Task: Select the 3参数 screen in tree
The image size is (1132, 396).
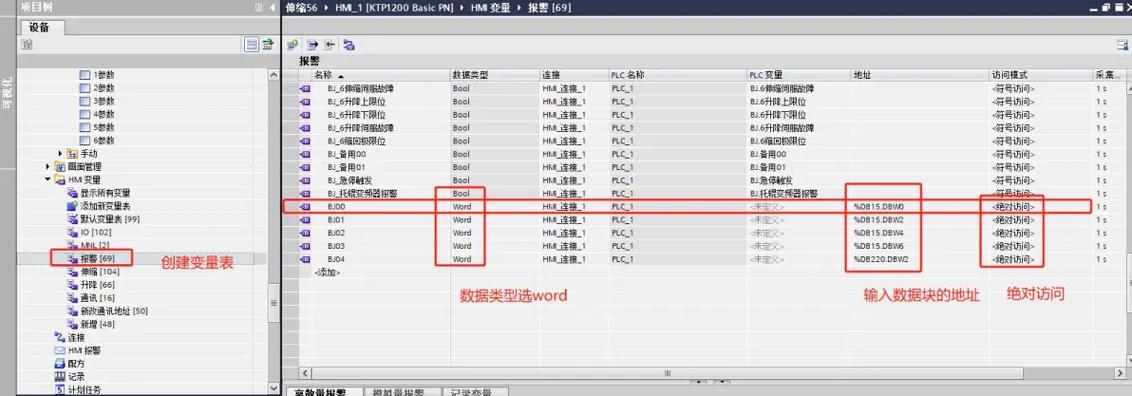Action: [104, 101]
